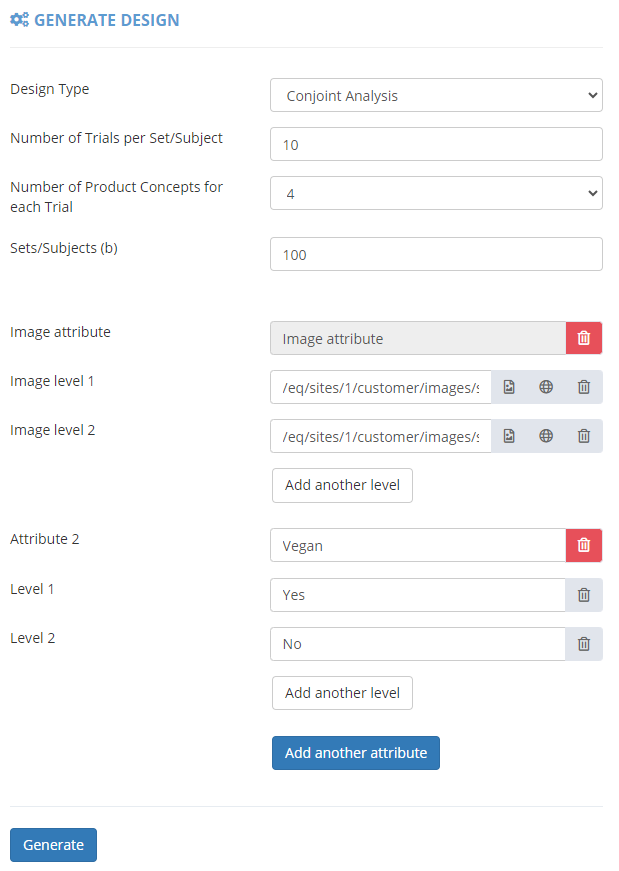Open the Design Type dropdown
This screenshot has height=871, width=619.
[436, 96]
